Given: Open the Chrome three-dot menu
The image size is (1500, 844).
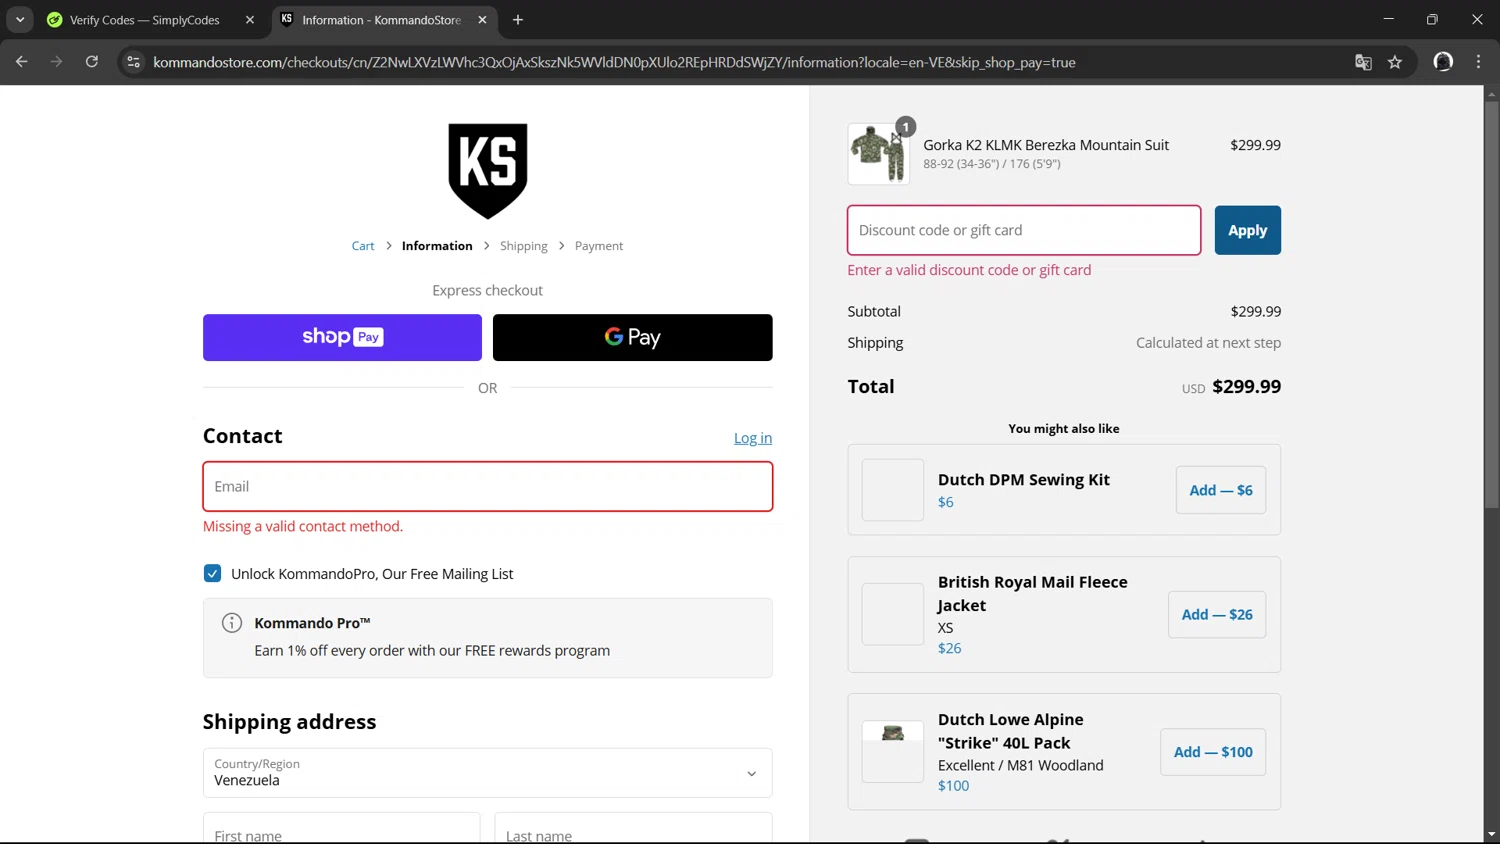Looking at the screenshot, I should [1478, 62].
